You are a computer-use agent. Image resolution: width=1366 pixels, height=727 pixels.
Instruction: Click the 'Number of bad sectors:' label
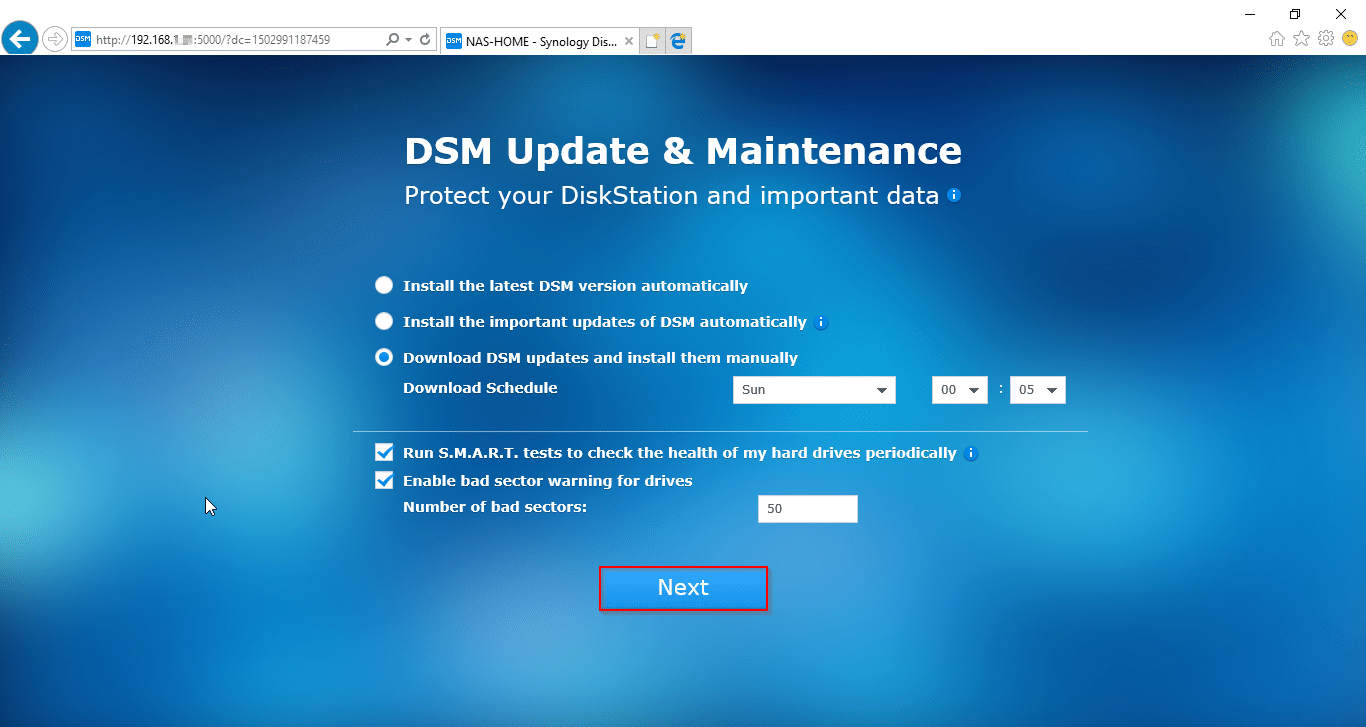point(495,507)
